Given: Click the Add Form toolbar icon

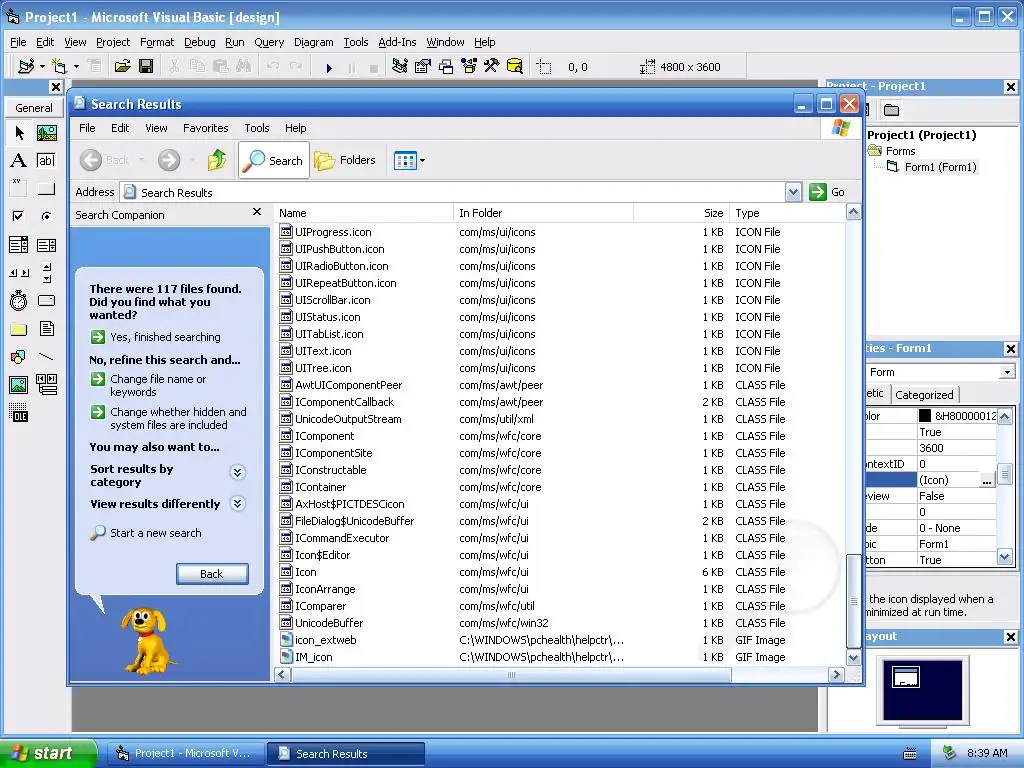Looking at the screenshot, I should pos(59,66).
